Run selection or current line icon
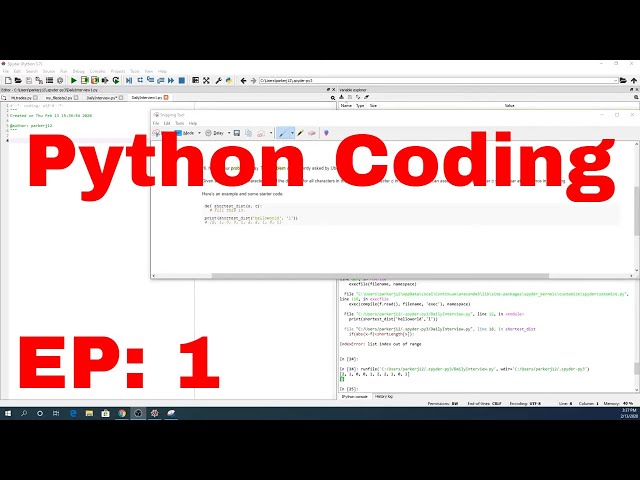Screen dimensions: 640x480 pos(105,80)
